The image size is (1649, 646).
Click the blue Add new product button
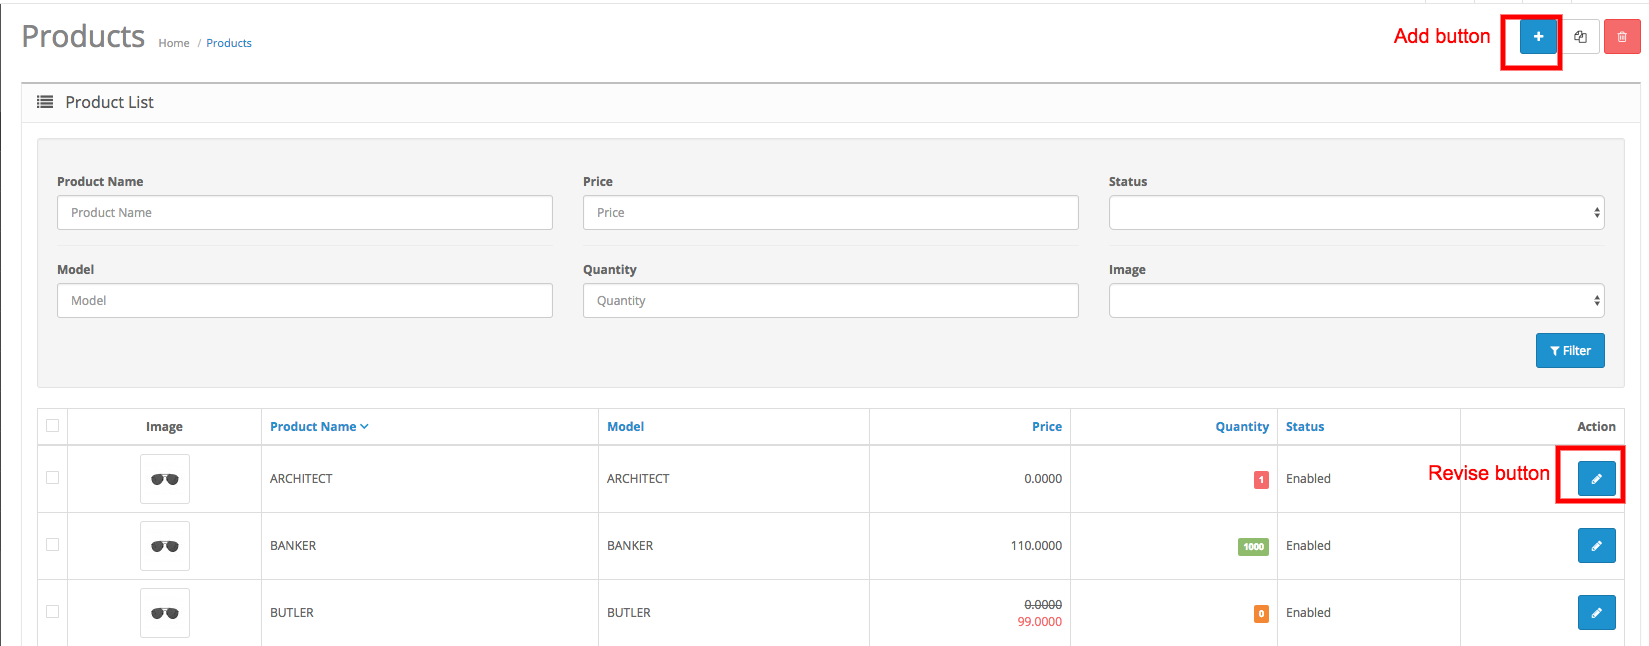[x=1538, y=37]
